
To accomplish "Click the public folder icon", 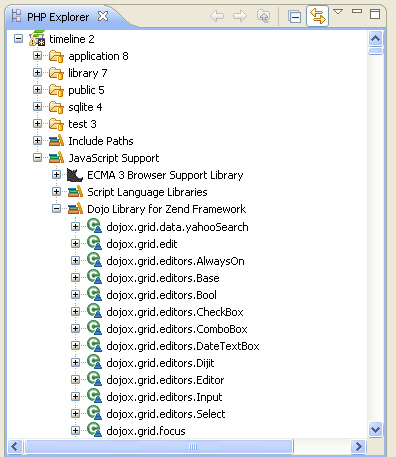I will tap(56, 90).
